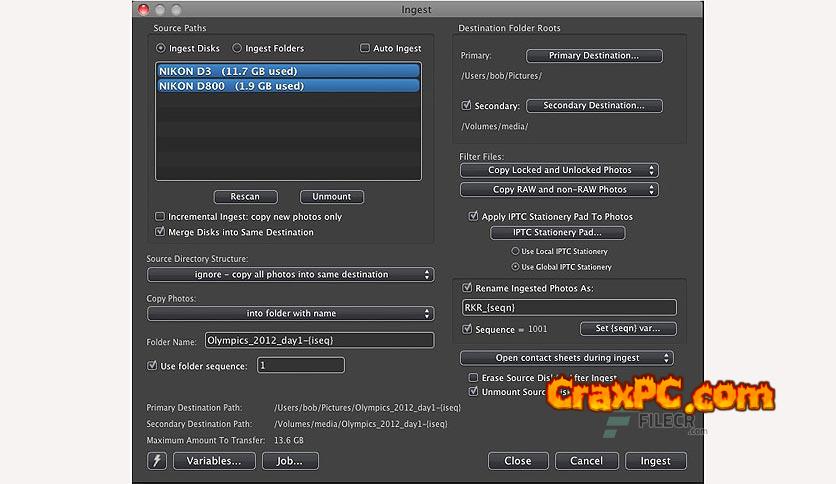Click the Variables button

[214, 461]
